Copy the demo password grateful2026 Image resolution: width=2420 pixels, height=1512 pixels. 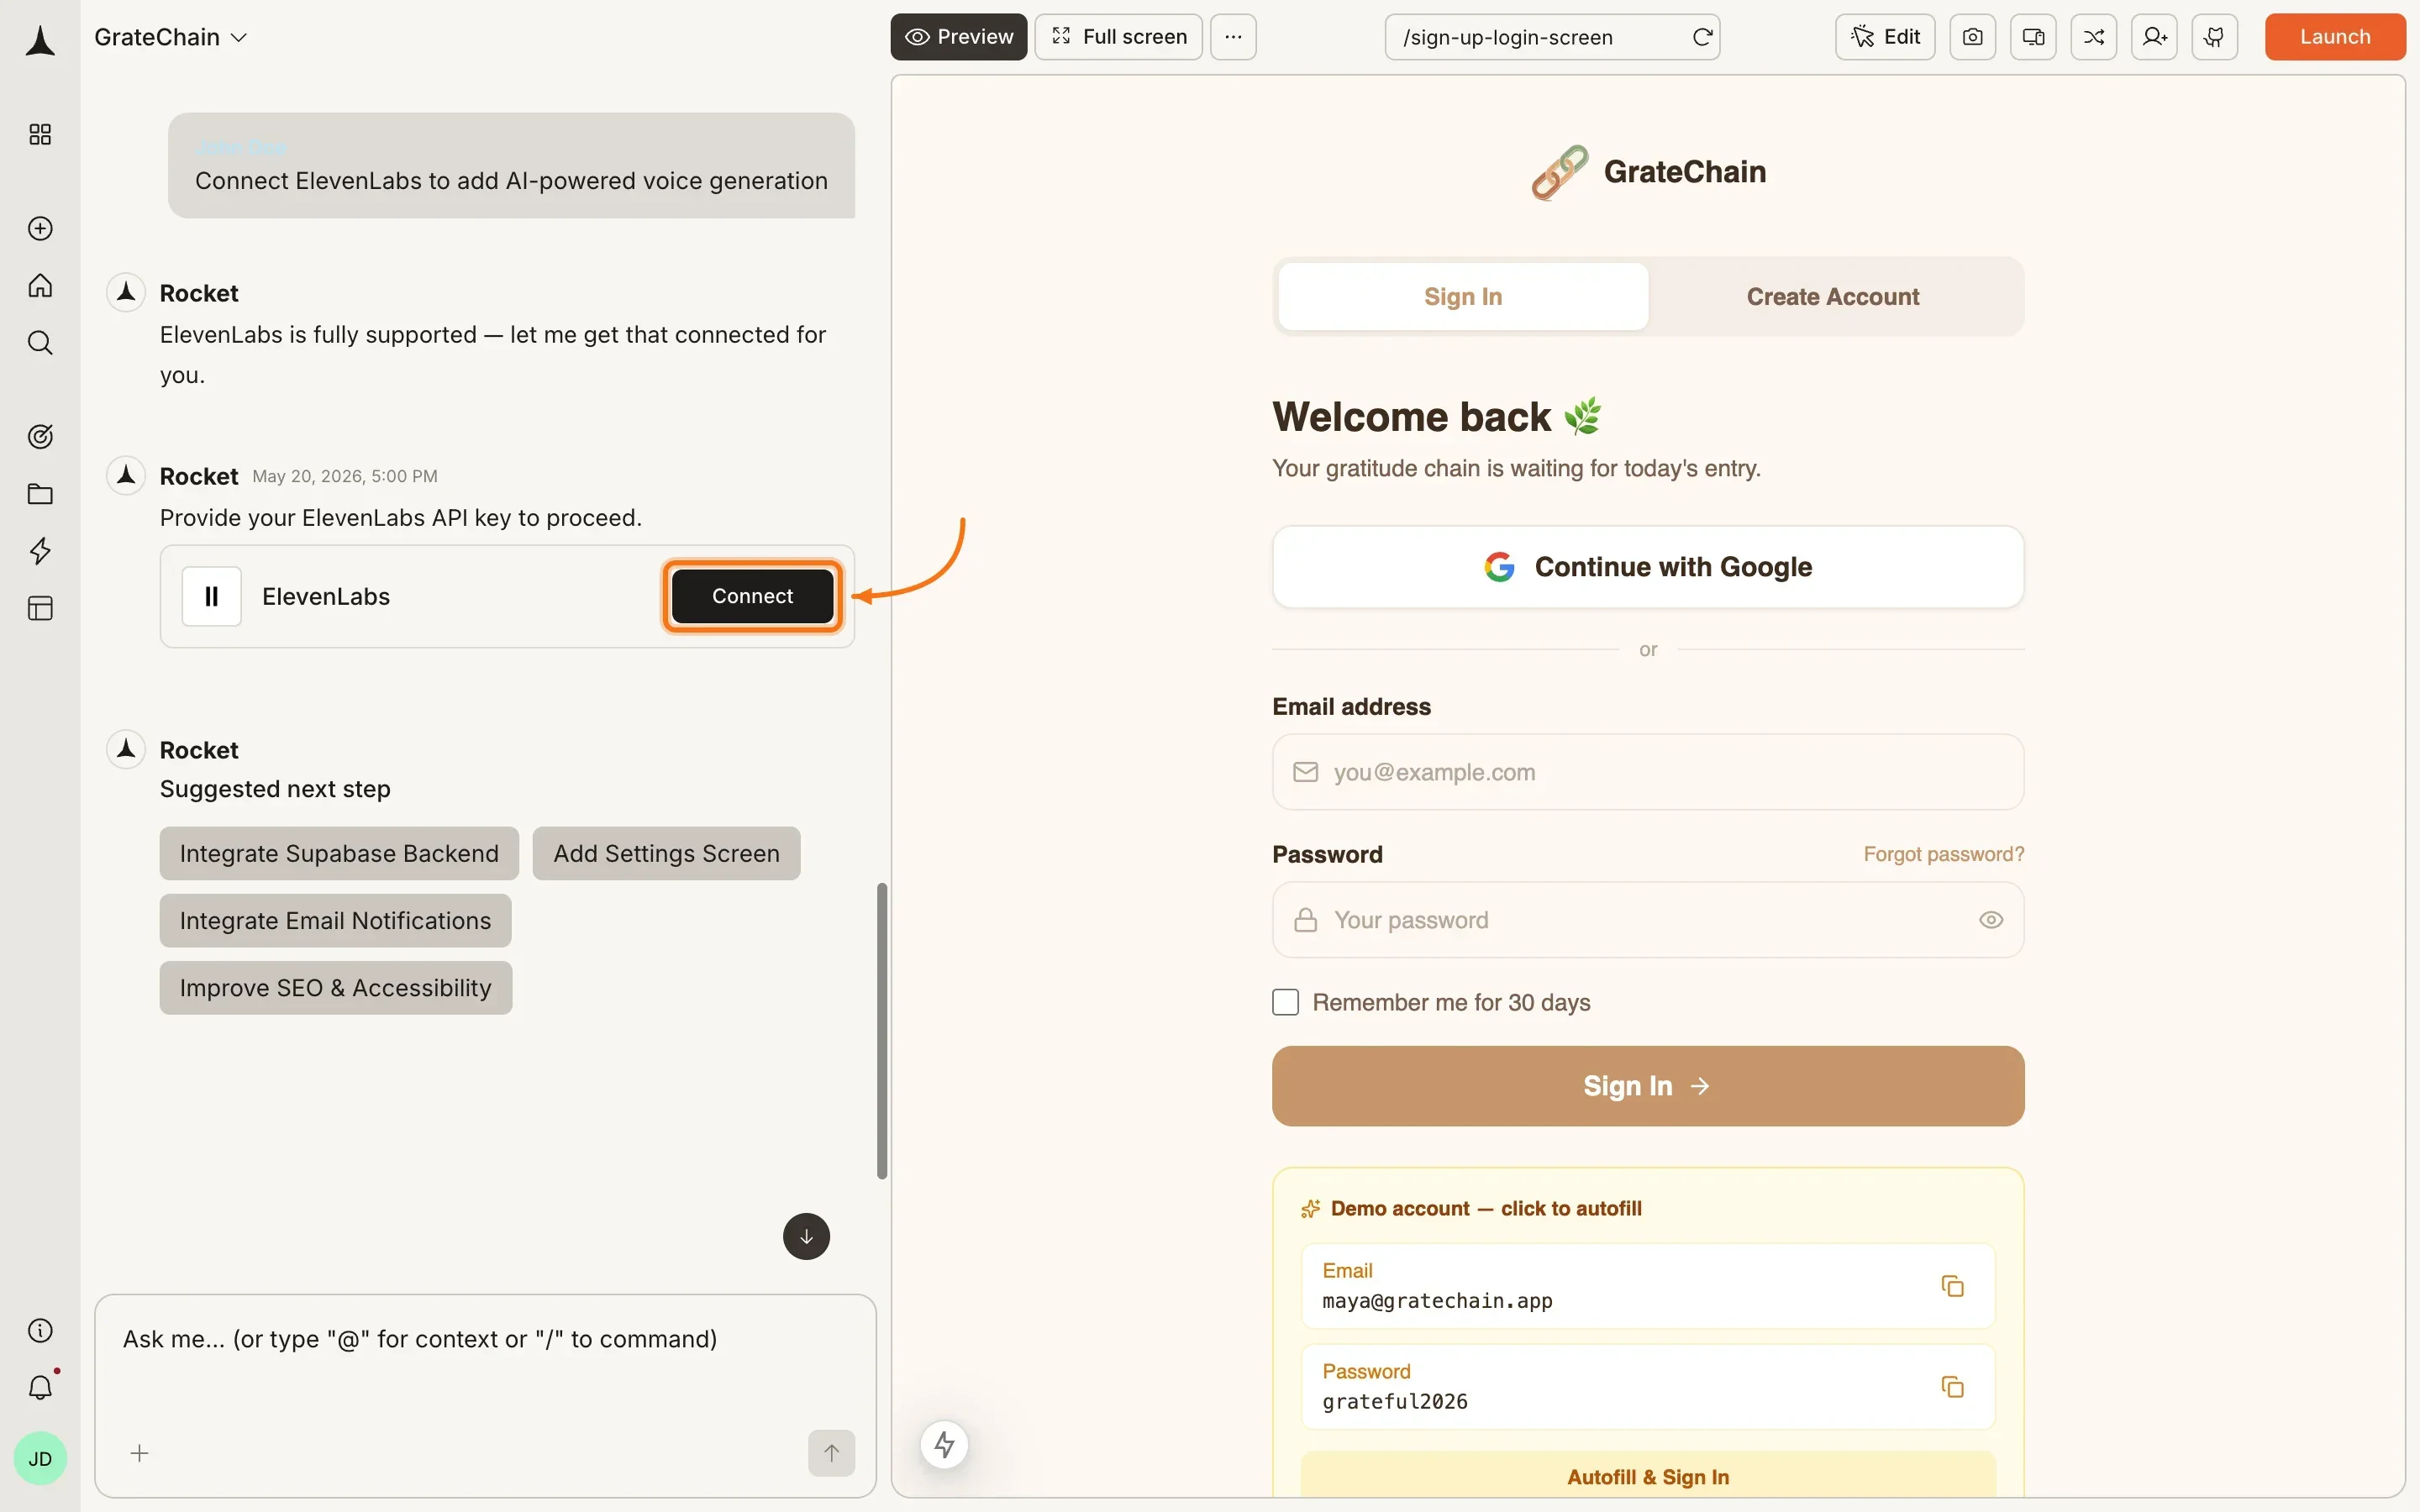pos(1952,1387)
